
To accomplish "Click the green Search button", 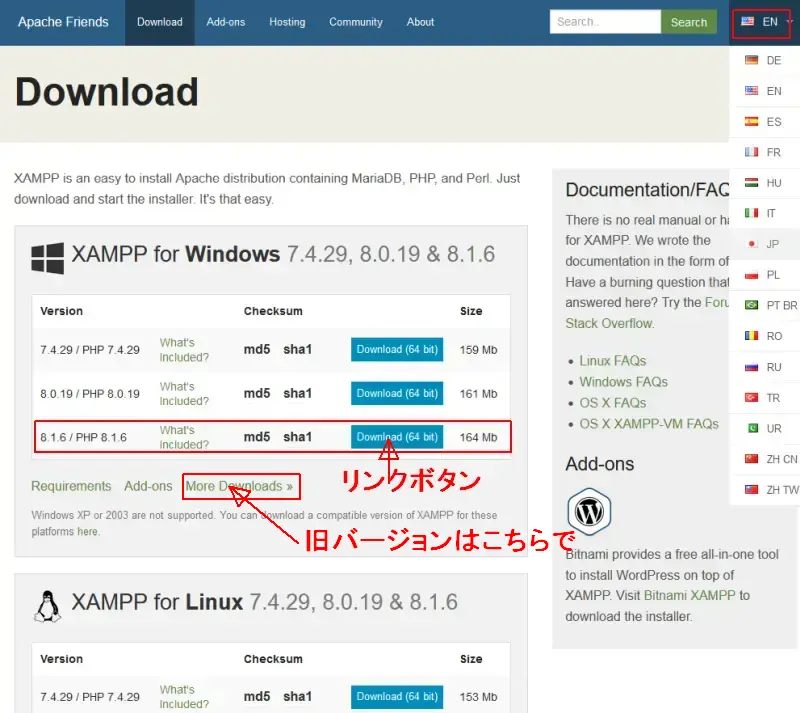I will [689, 22].
